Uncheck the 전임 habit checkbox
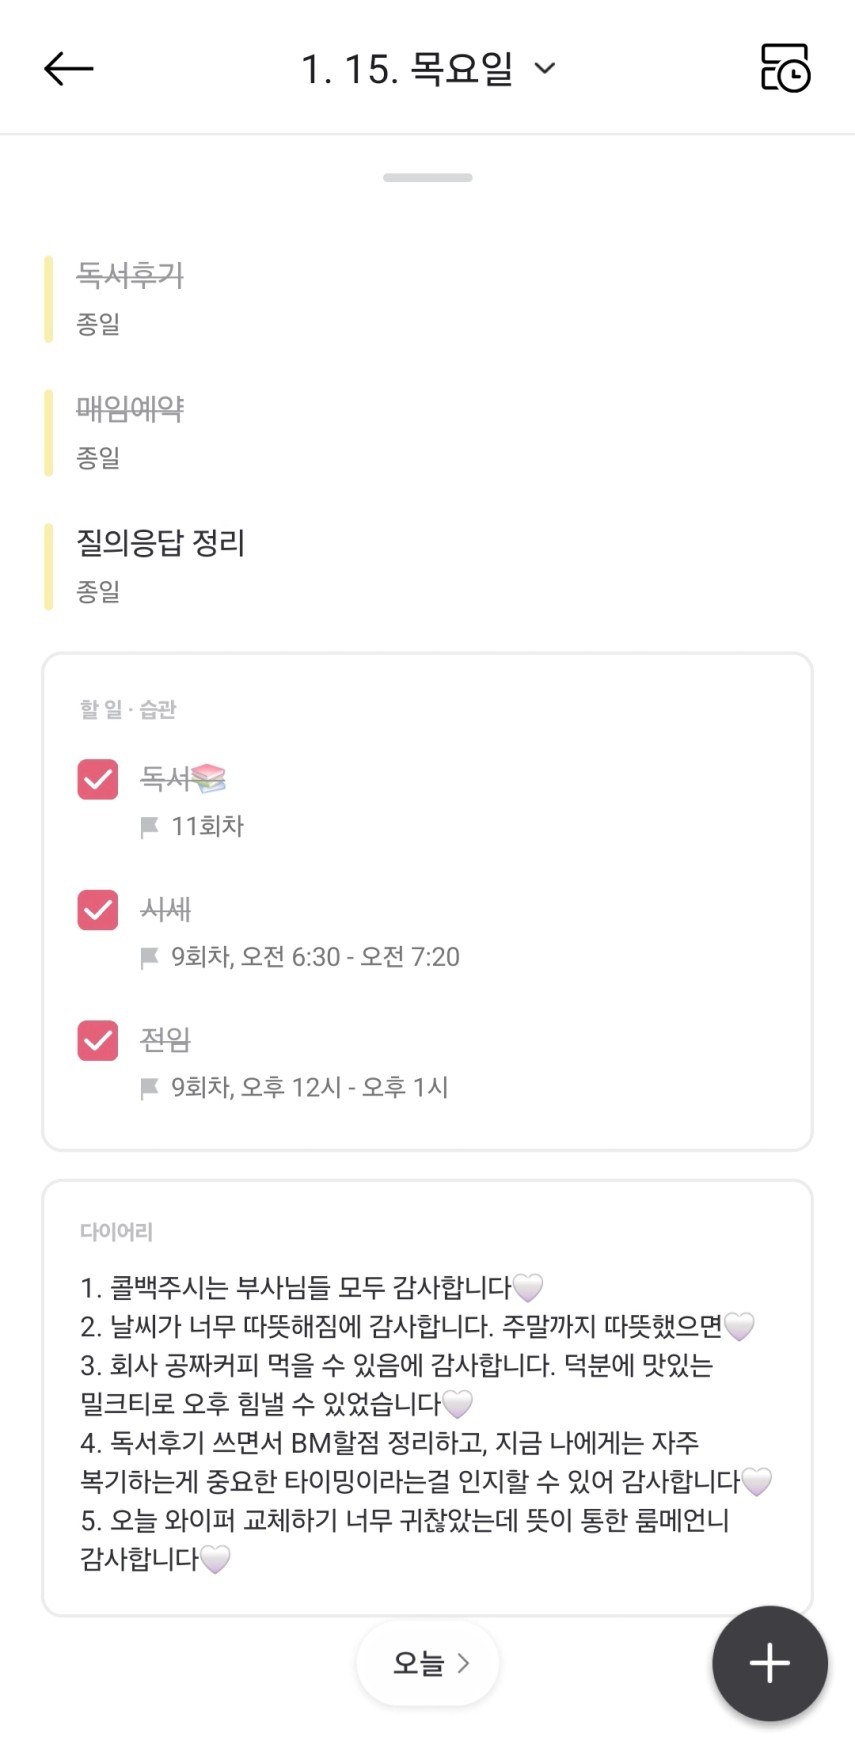Image resolution: width=855 pixels, height=1748 pixels. [98, 1040]
